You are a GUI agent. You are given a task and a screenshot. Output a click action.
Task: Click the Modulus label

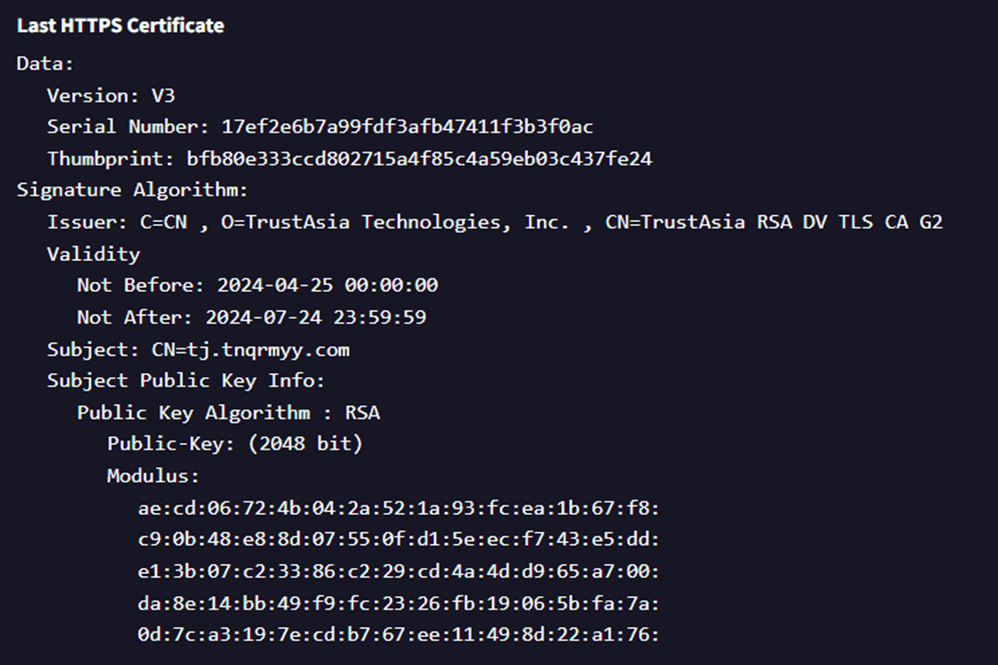pyautogui.click(x=153, y=475)
